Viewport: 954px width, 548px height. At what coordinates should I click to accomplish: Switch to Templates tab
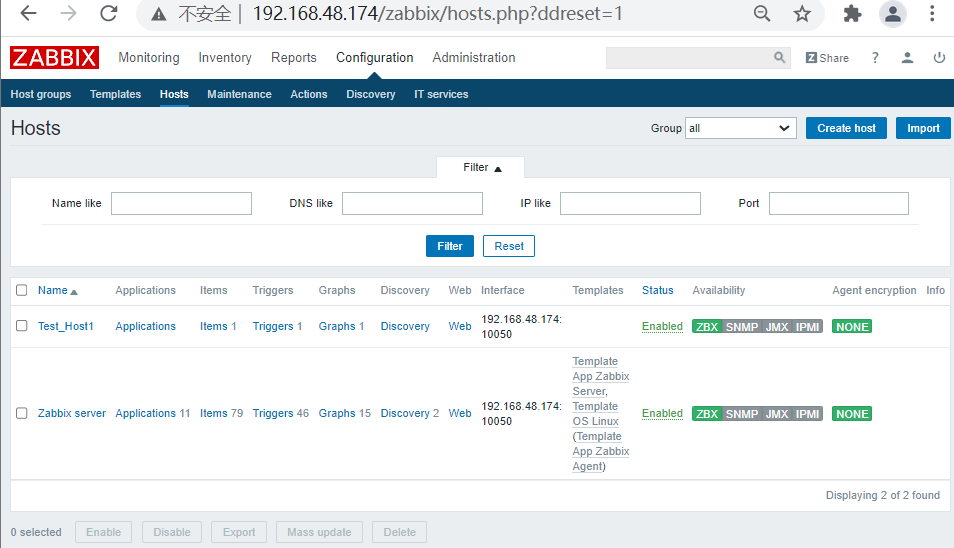click(x=116, y=94)
